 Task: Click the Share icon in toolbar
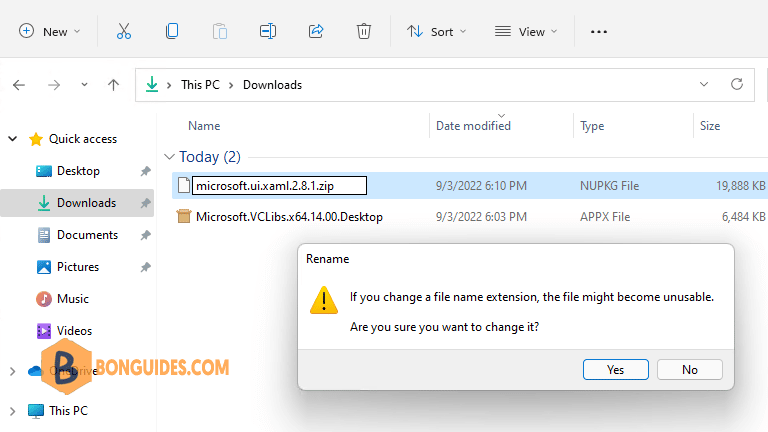coord(316,31)
